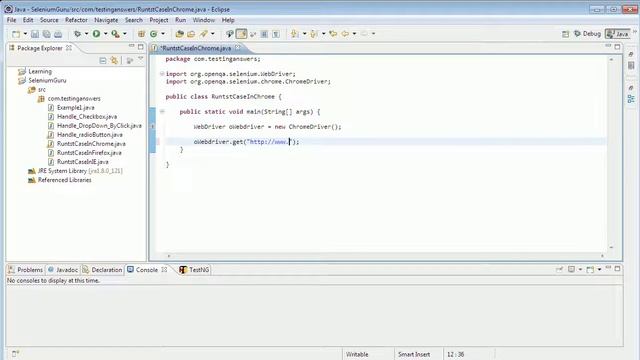
Task: Switch to the Debug perspective
Action: tap(587, 34)
